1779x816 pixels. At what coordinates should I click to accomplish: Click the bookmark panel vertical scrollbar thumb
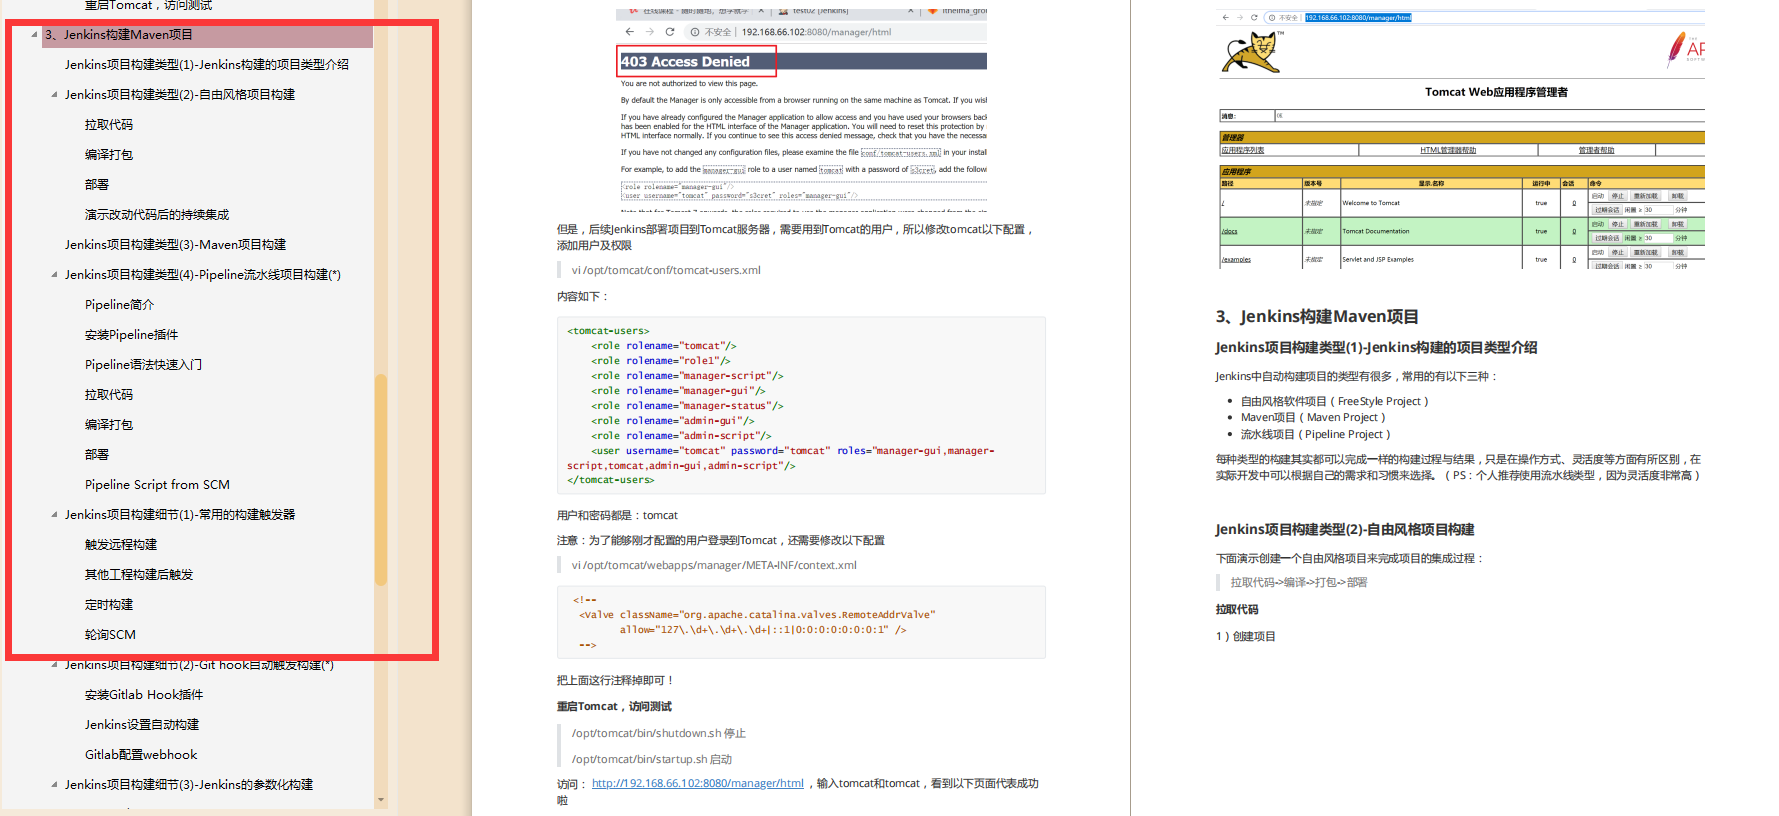click(381, 479)
